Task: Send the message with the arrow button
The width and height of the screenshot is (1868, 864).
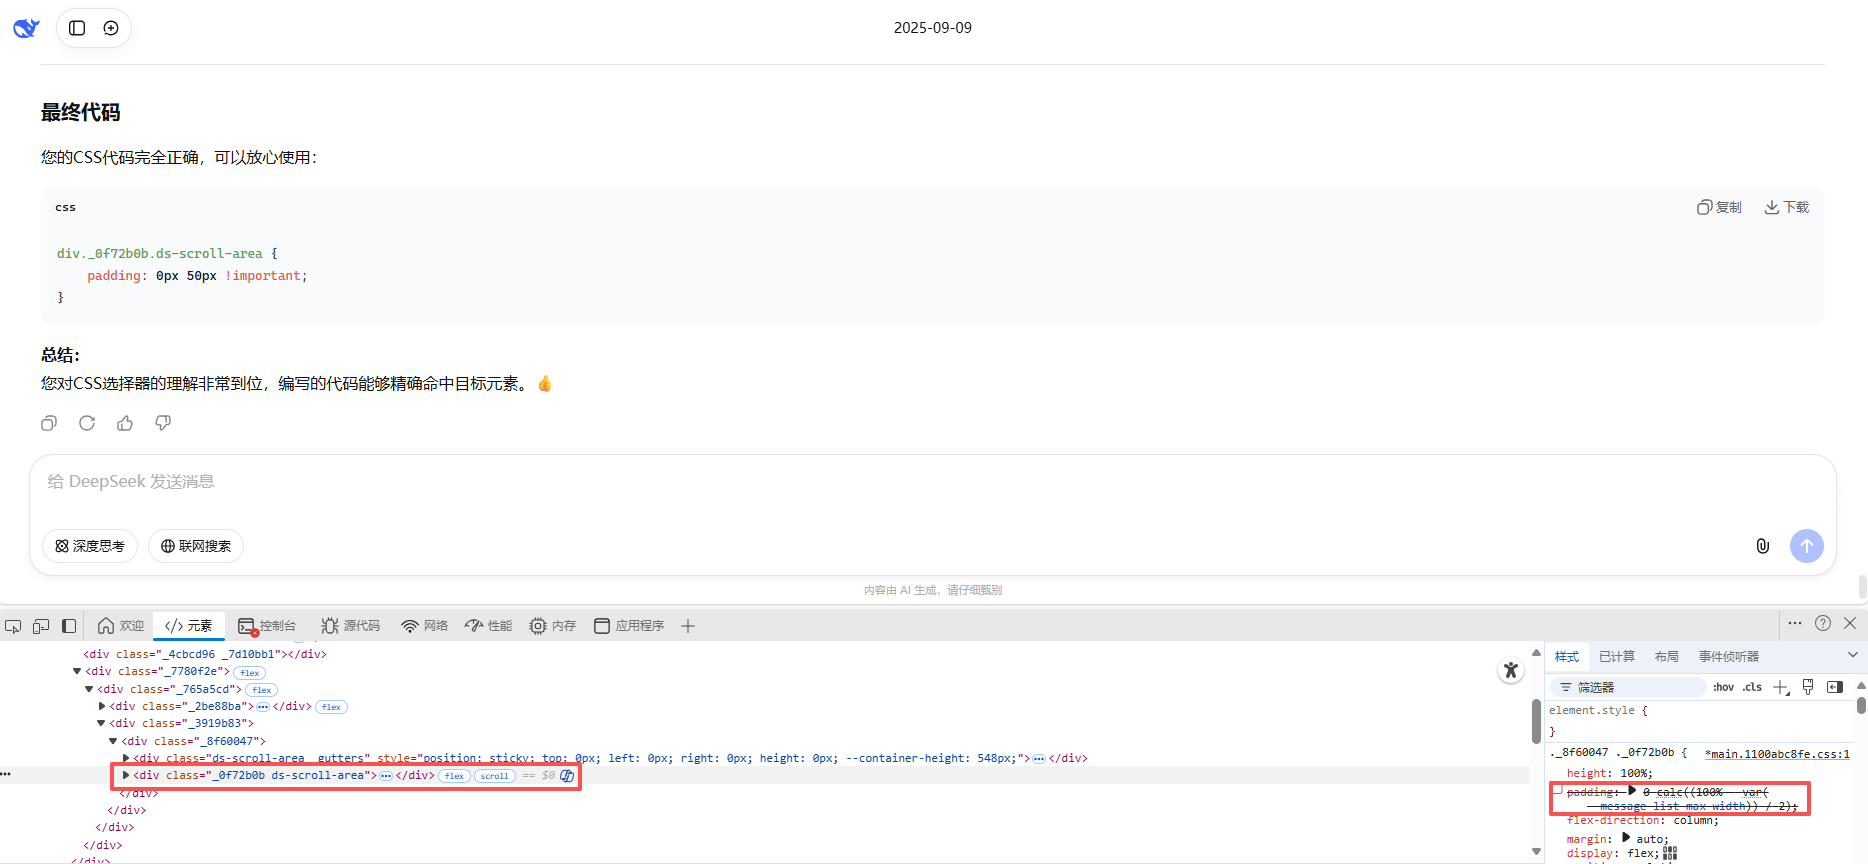Action: click(x=1806, y=546)
